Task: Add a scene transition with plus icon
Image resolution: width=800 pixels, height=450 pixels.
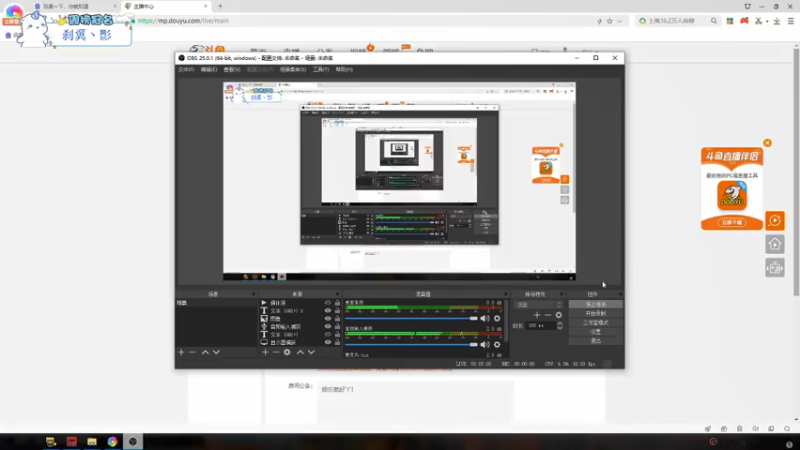Action: pyautogui.click(x=537, y=315)
